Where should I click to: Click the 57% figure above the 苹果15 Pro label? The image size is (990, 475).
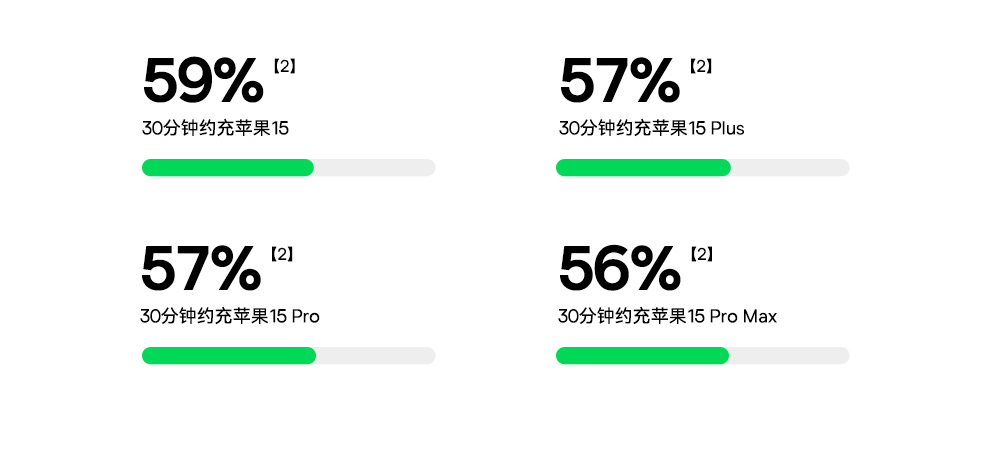201,269
